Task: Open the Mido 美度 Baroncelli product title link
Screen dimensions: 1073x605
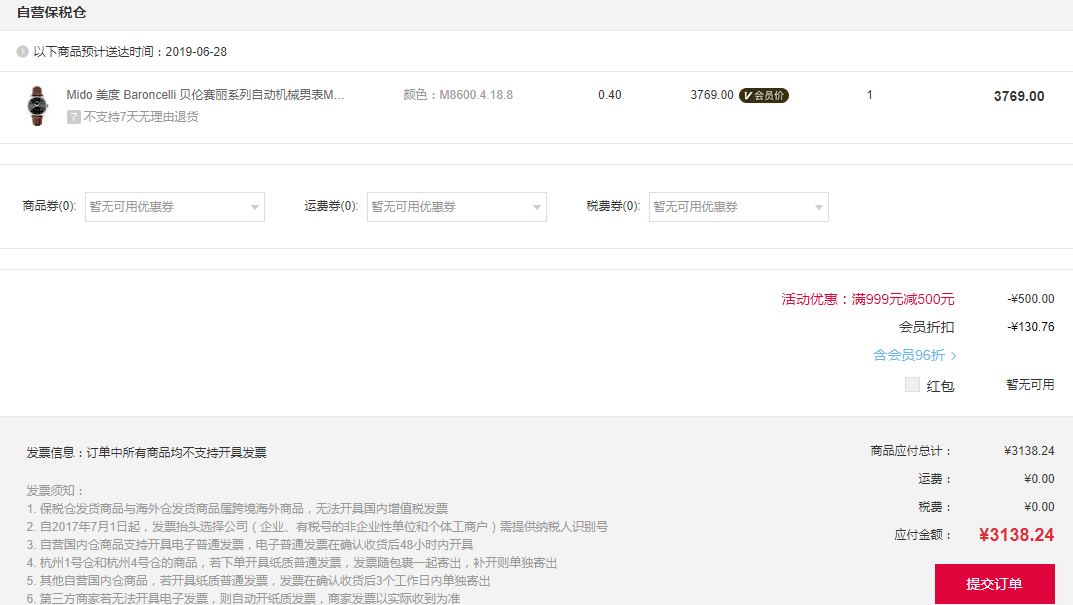Action: [x=205, y=95]
